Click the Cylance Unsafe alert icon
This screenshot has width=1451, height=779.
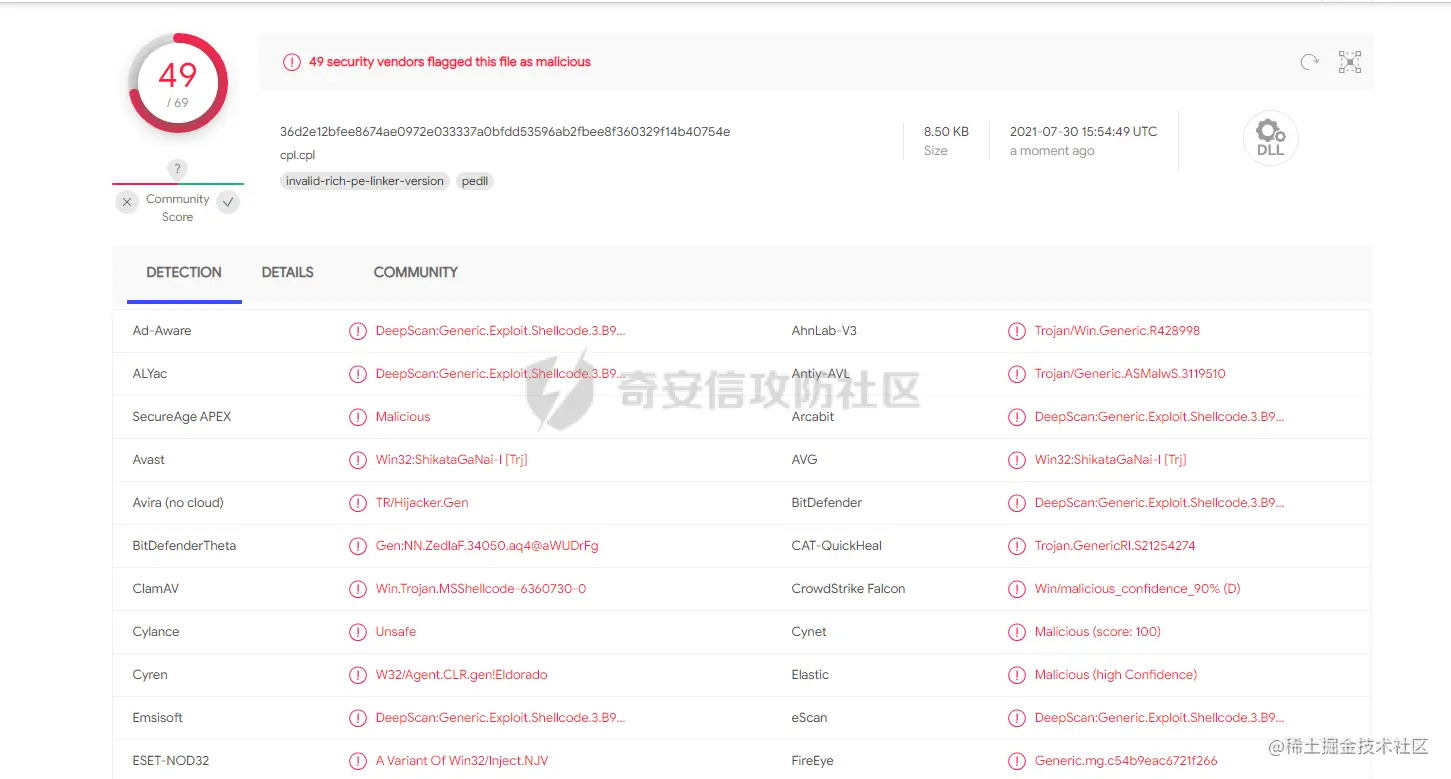pyautogui.click(x=358, y=632)
